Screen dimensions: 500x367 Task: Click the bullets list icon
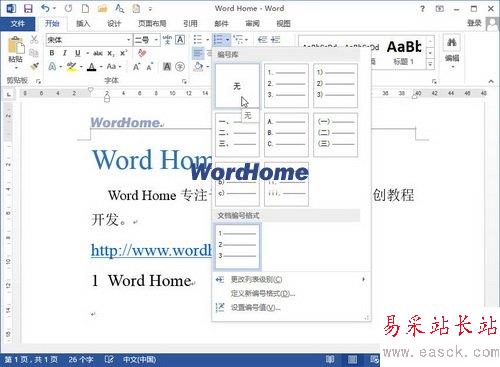pos(198,40)
